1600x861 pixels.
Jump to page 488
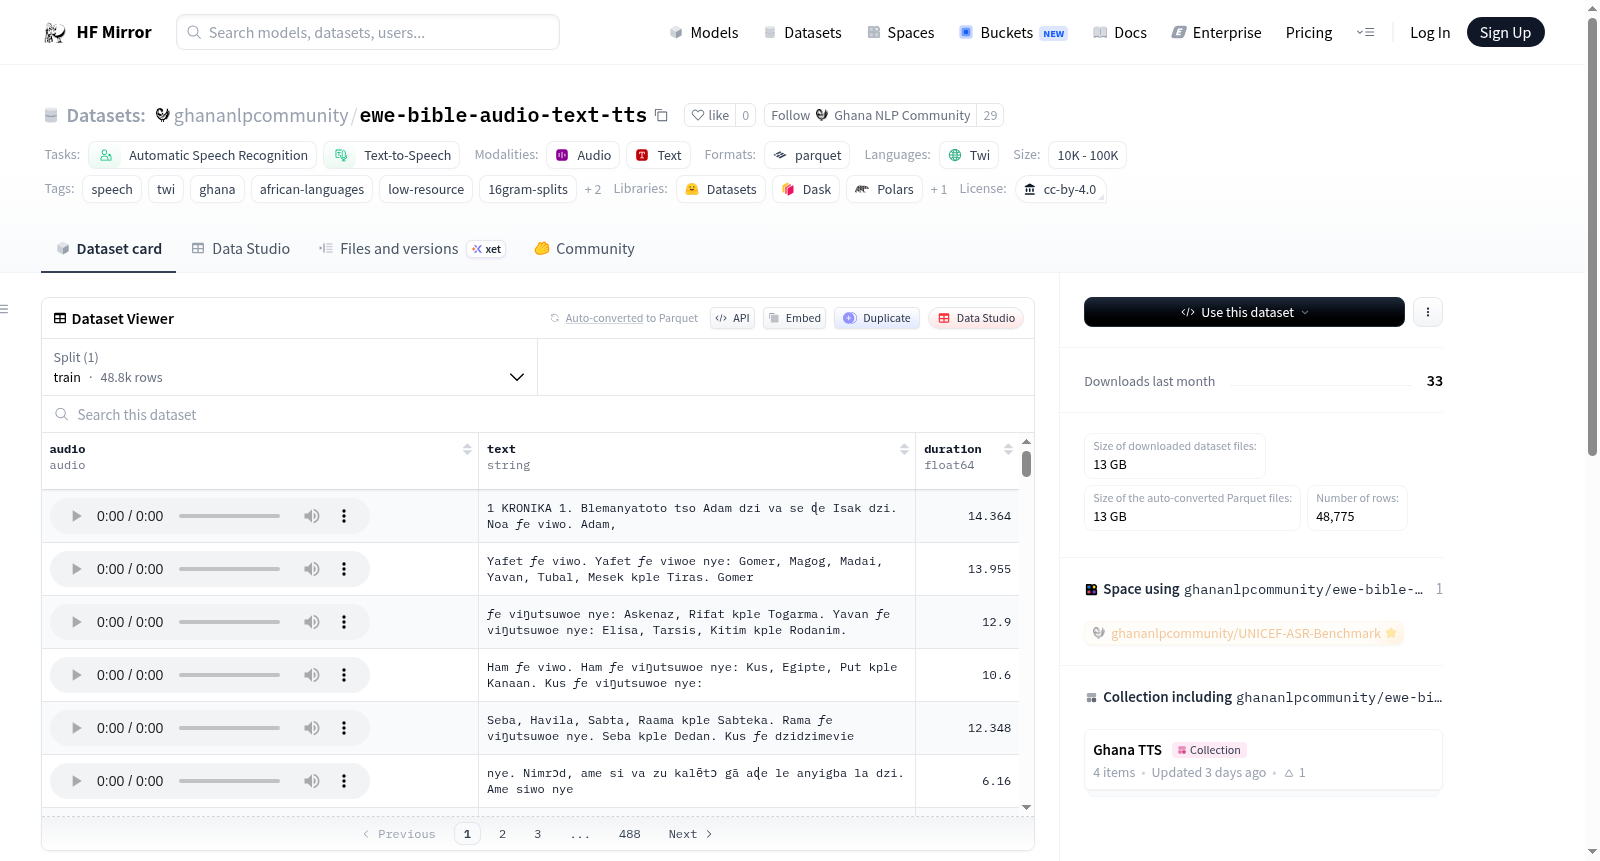click(x=629, y=834)
